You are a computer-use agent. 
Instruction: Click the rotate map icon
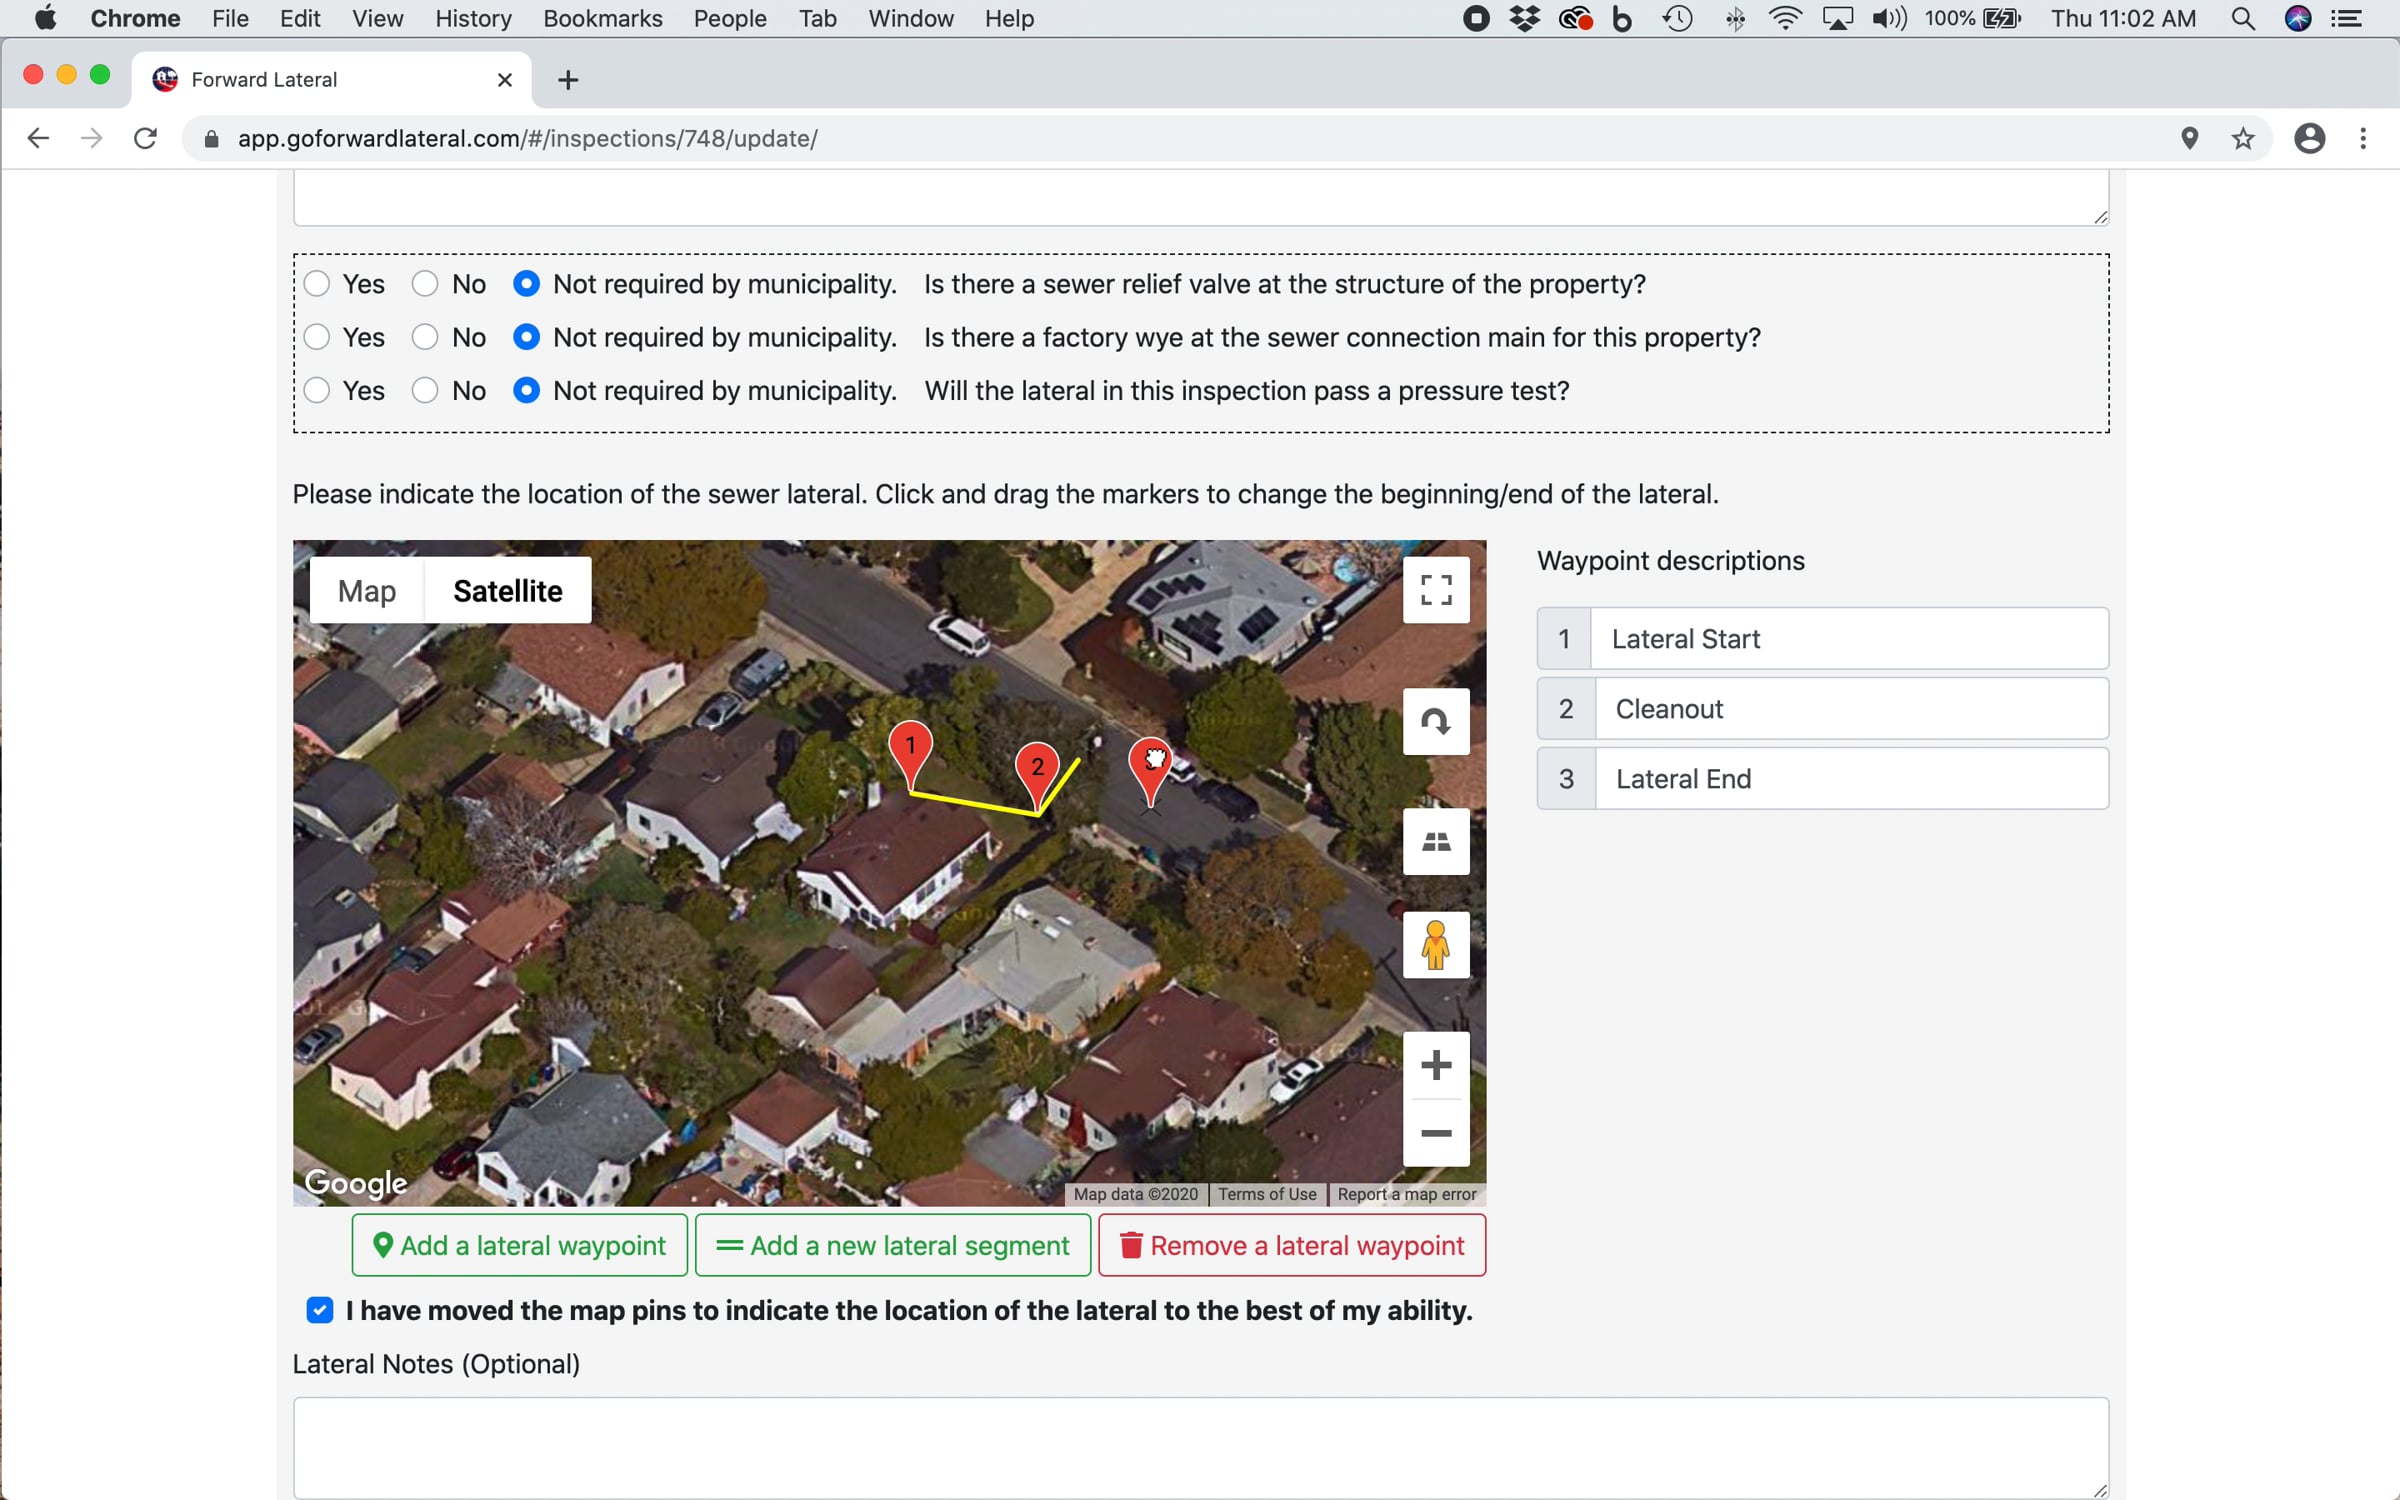pyautogui.click(x=1436, y=721)
